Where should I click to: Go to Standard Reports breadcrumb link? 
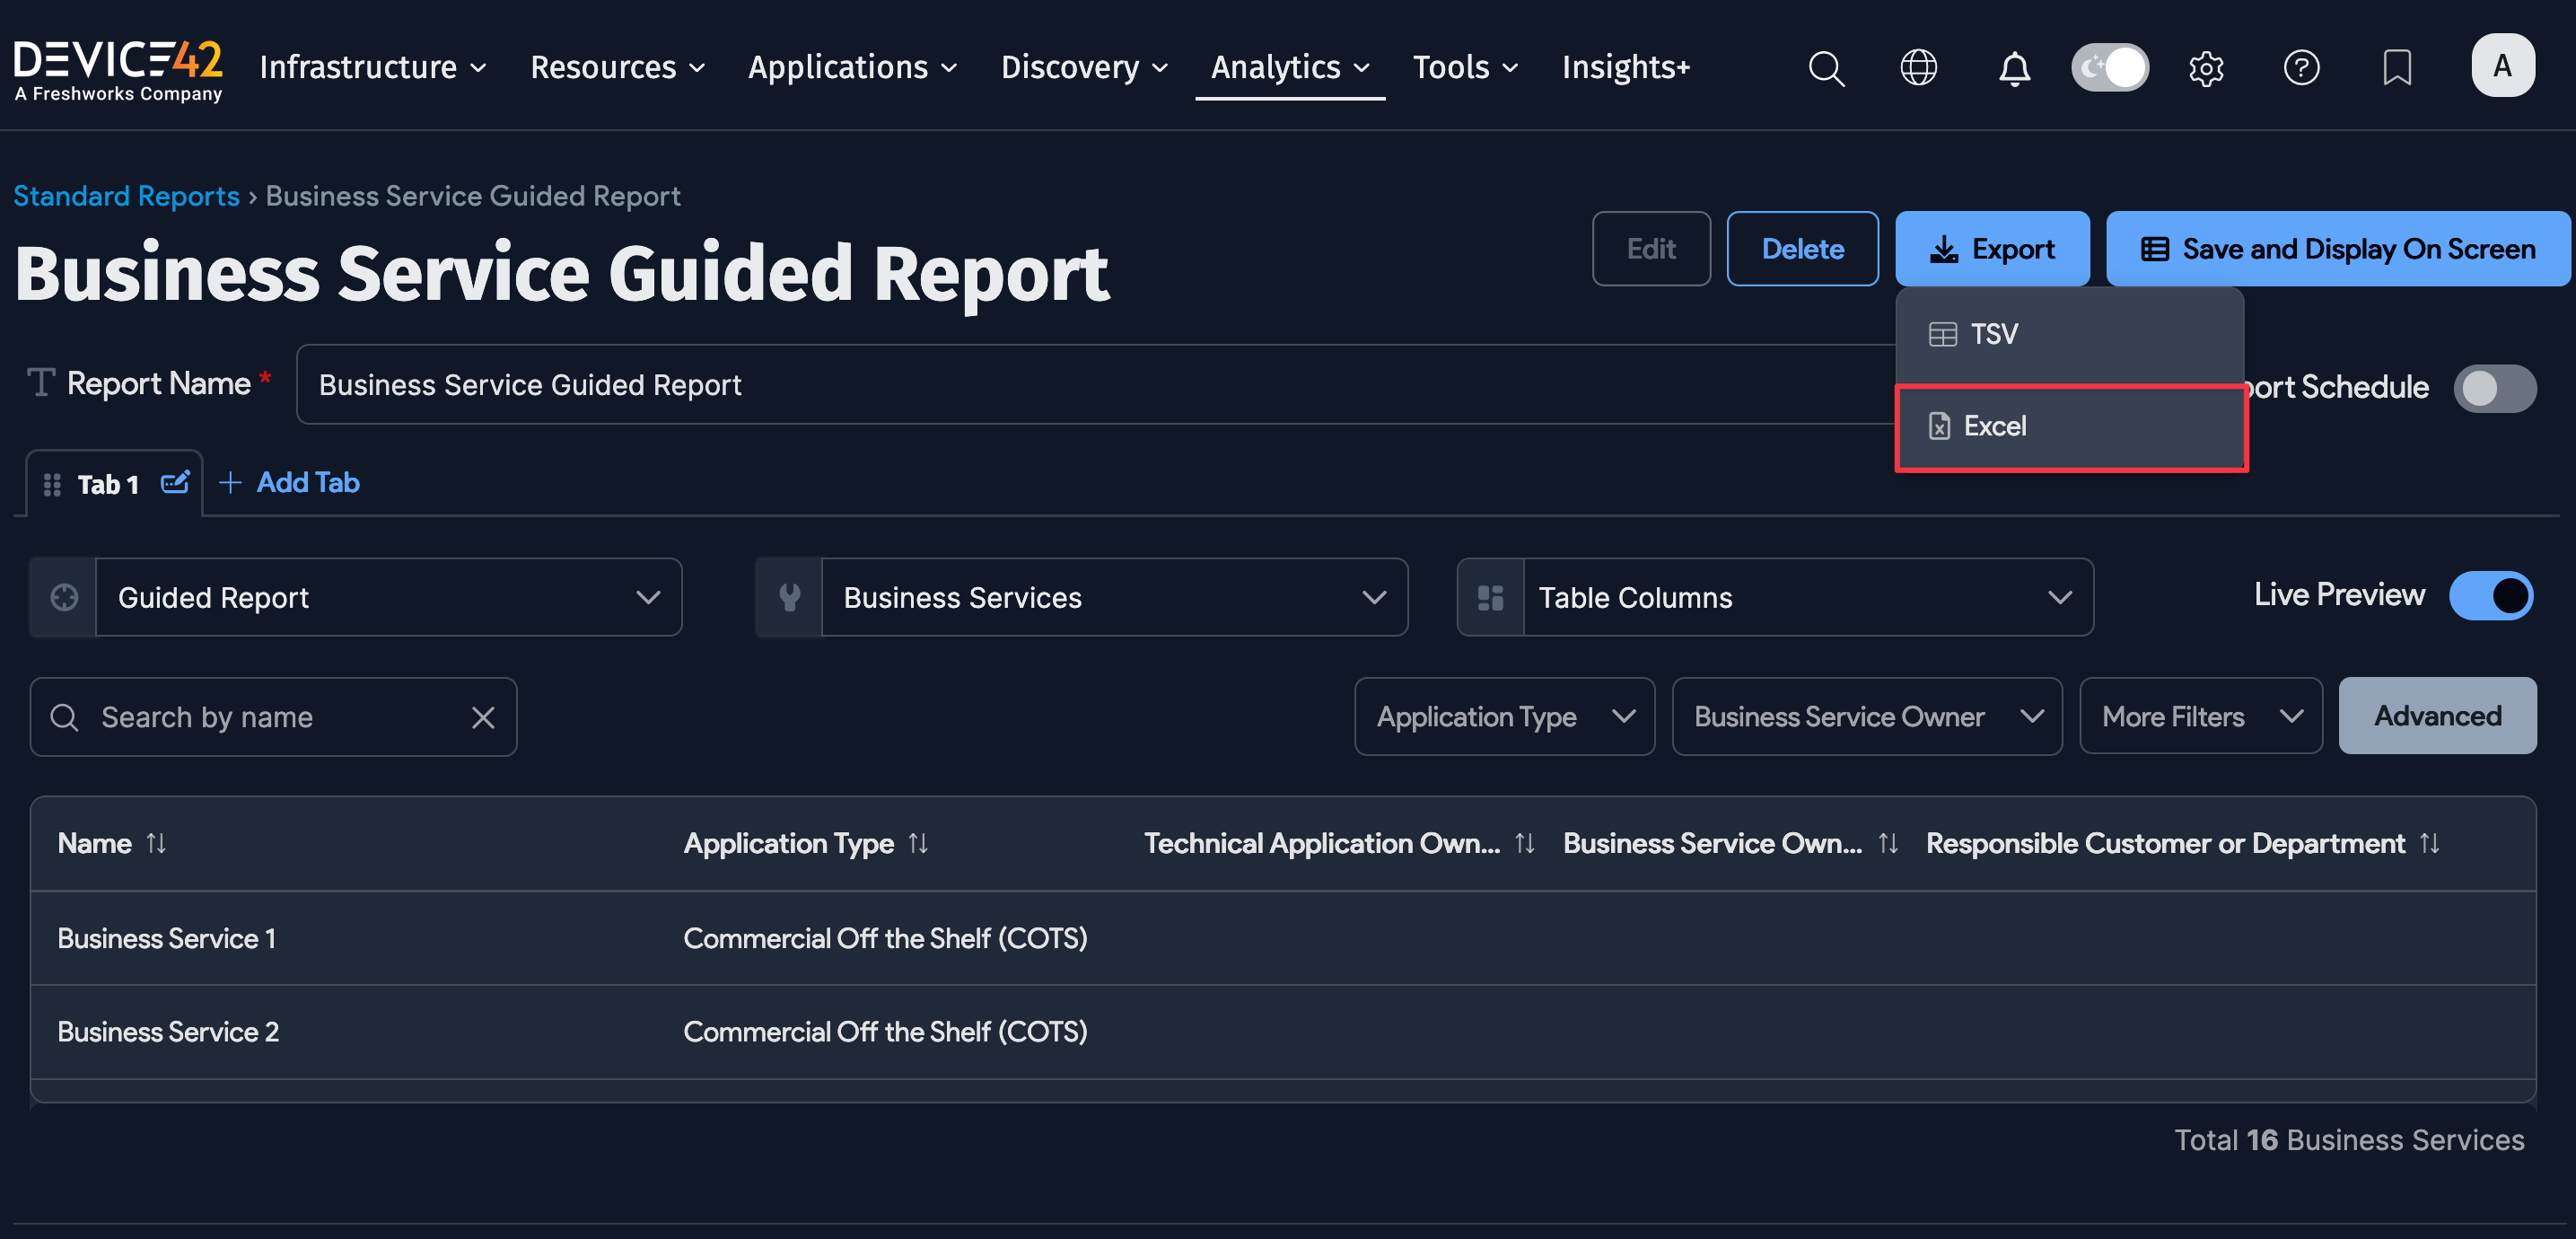tap(126, 196)
